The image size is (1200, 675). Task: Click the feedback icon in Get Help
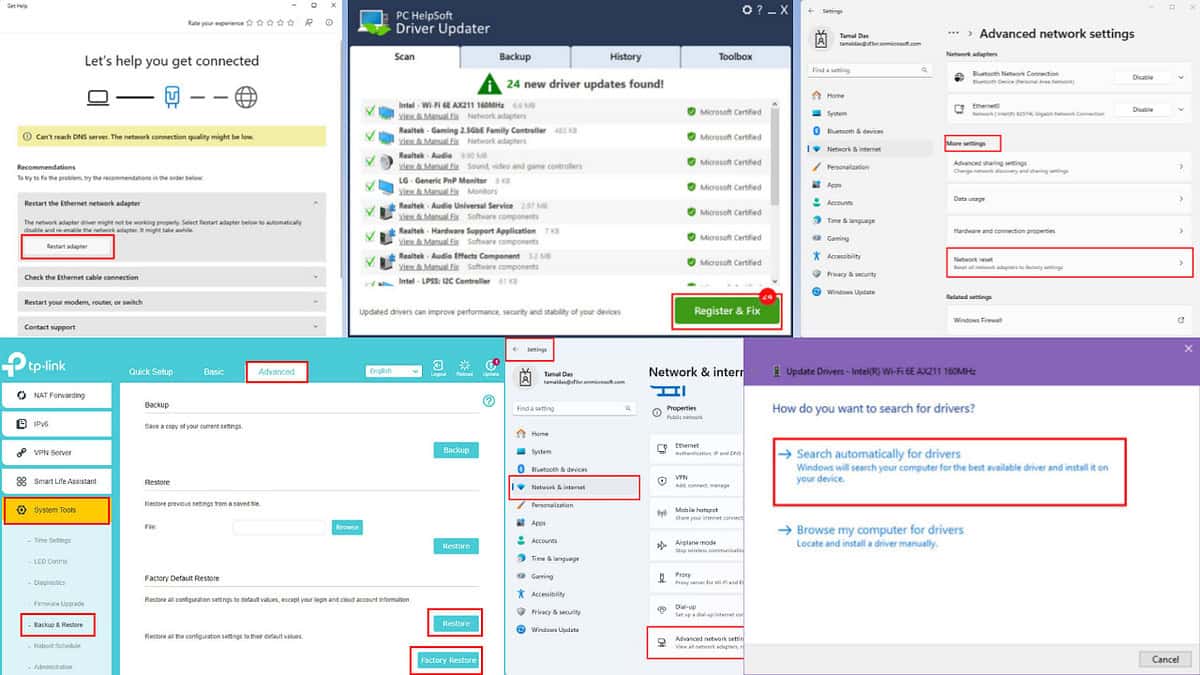click(x=309, y=22)
